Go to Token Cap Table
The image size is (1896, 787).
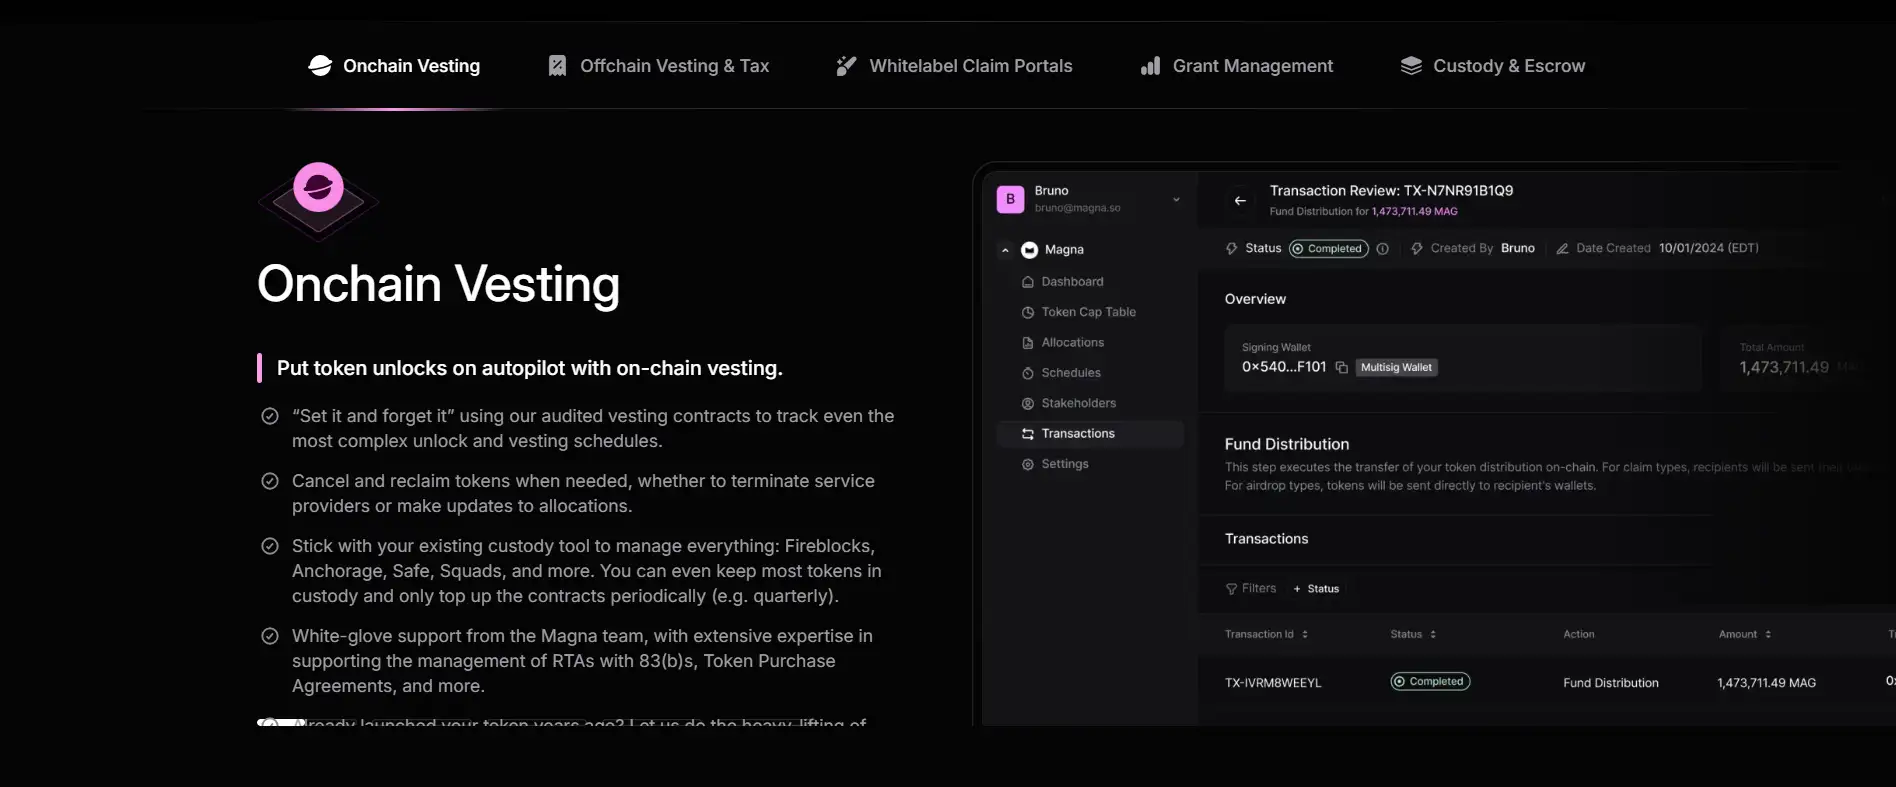[x=1088, y=312]
